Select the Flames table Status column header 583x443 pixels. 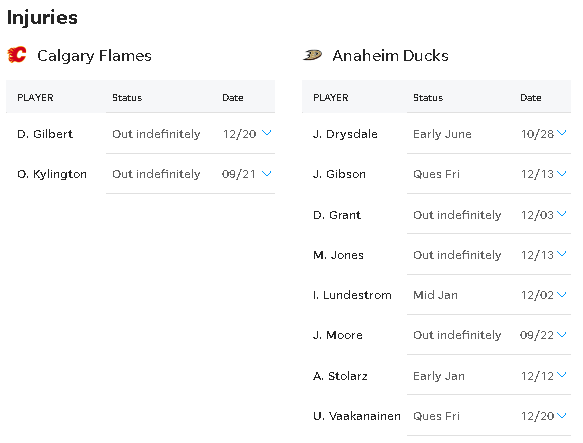[x=127, y=98]
